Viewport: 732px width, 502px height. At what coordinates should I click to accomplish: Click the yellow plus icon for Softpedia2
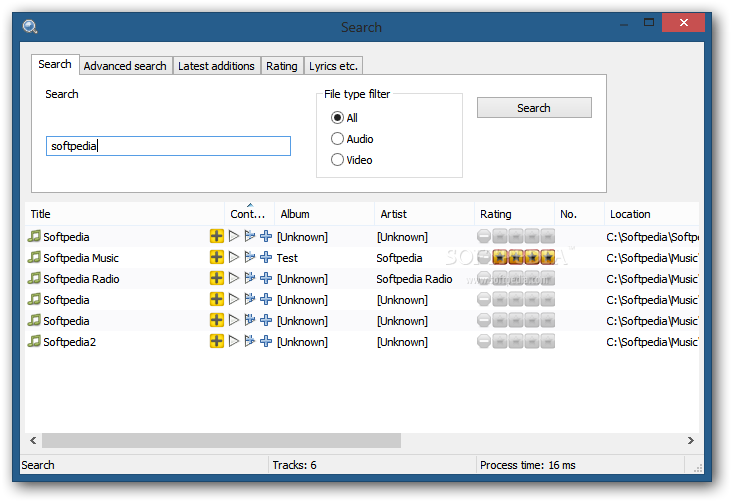tap(217, 341)
